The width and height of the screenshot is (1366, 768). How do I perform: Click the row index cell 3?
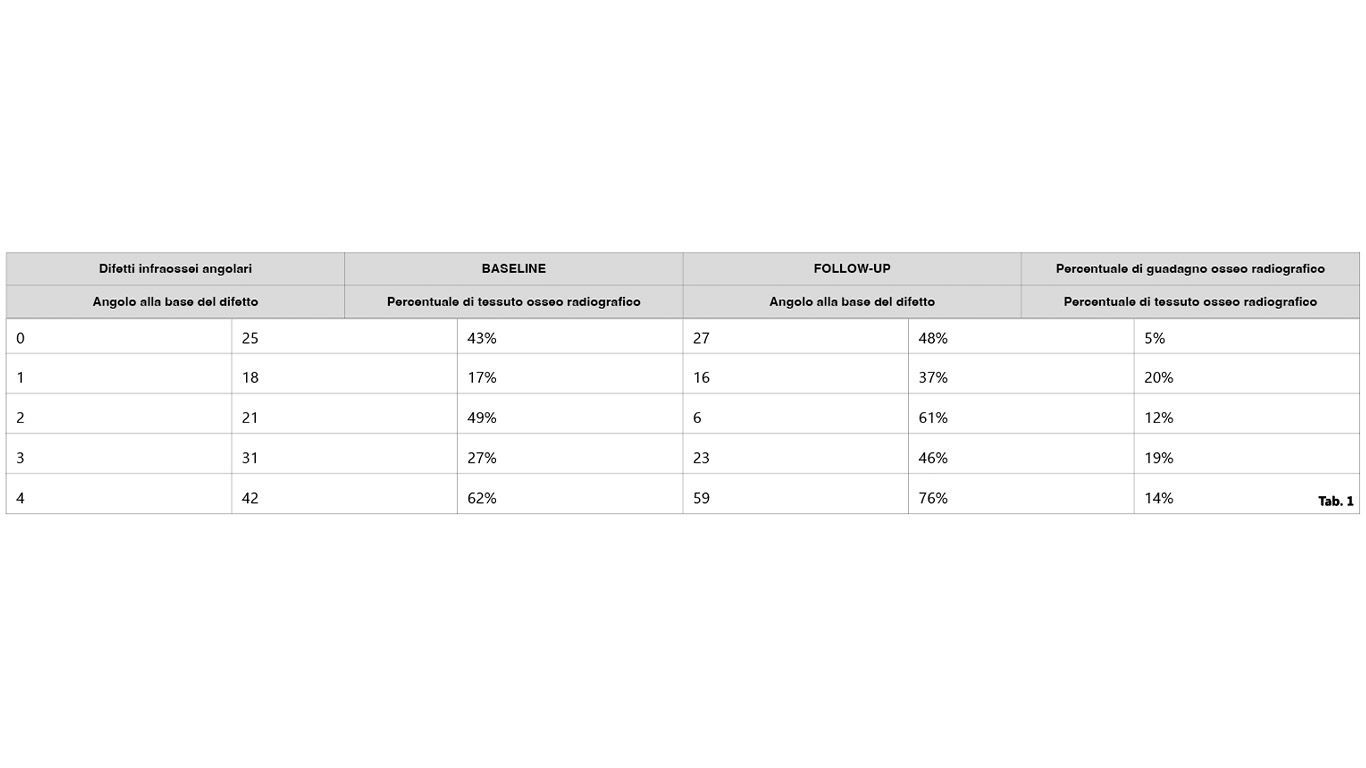tap(119, 458)
